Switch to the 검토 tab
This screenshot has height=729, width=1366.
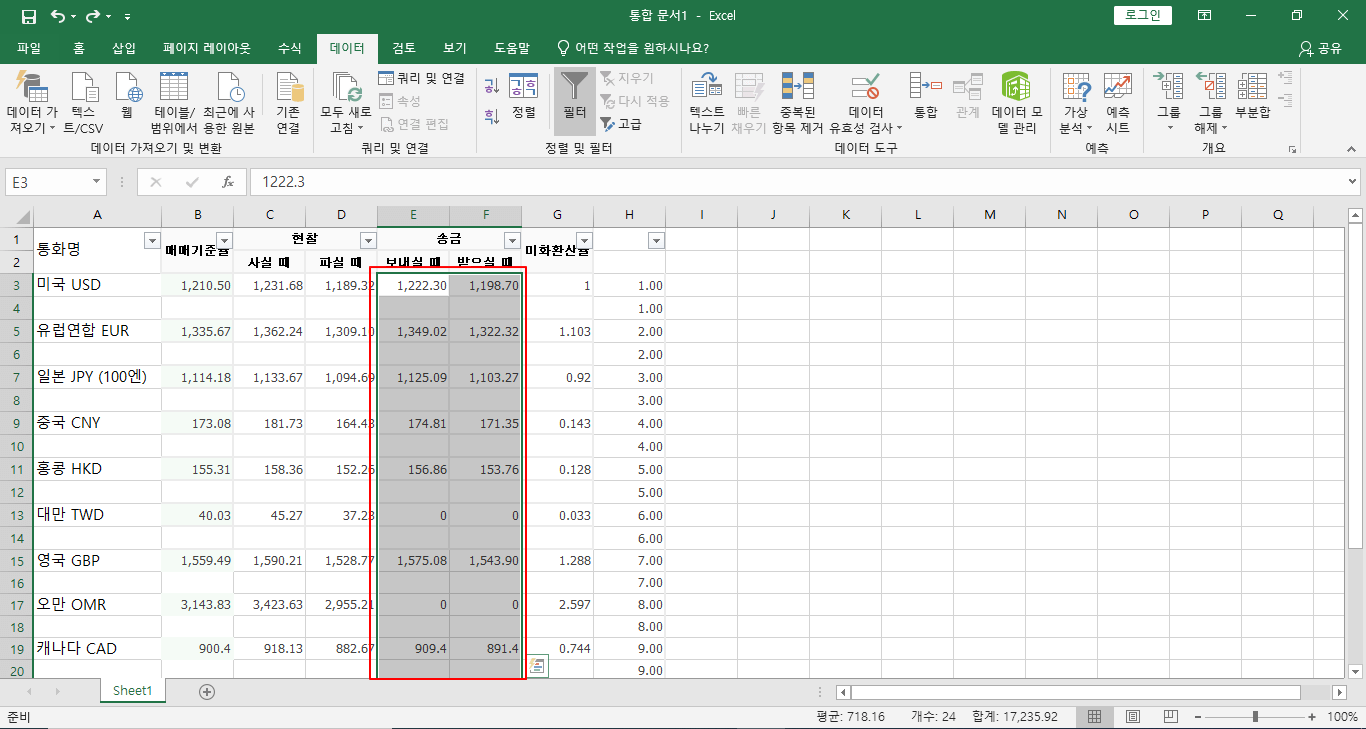(x=404, y=48)
